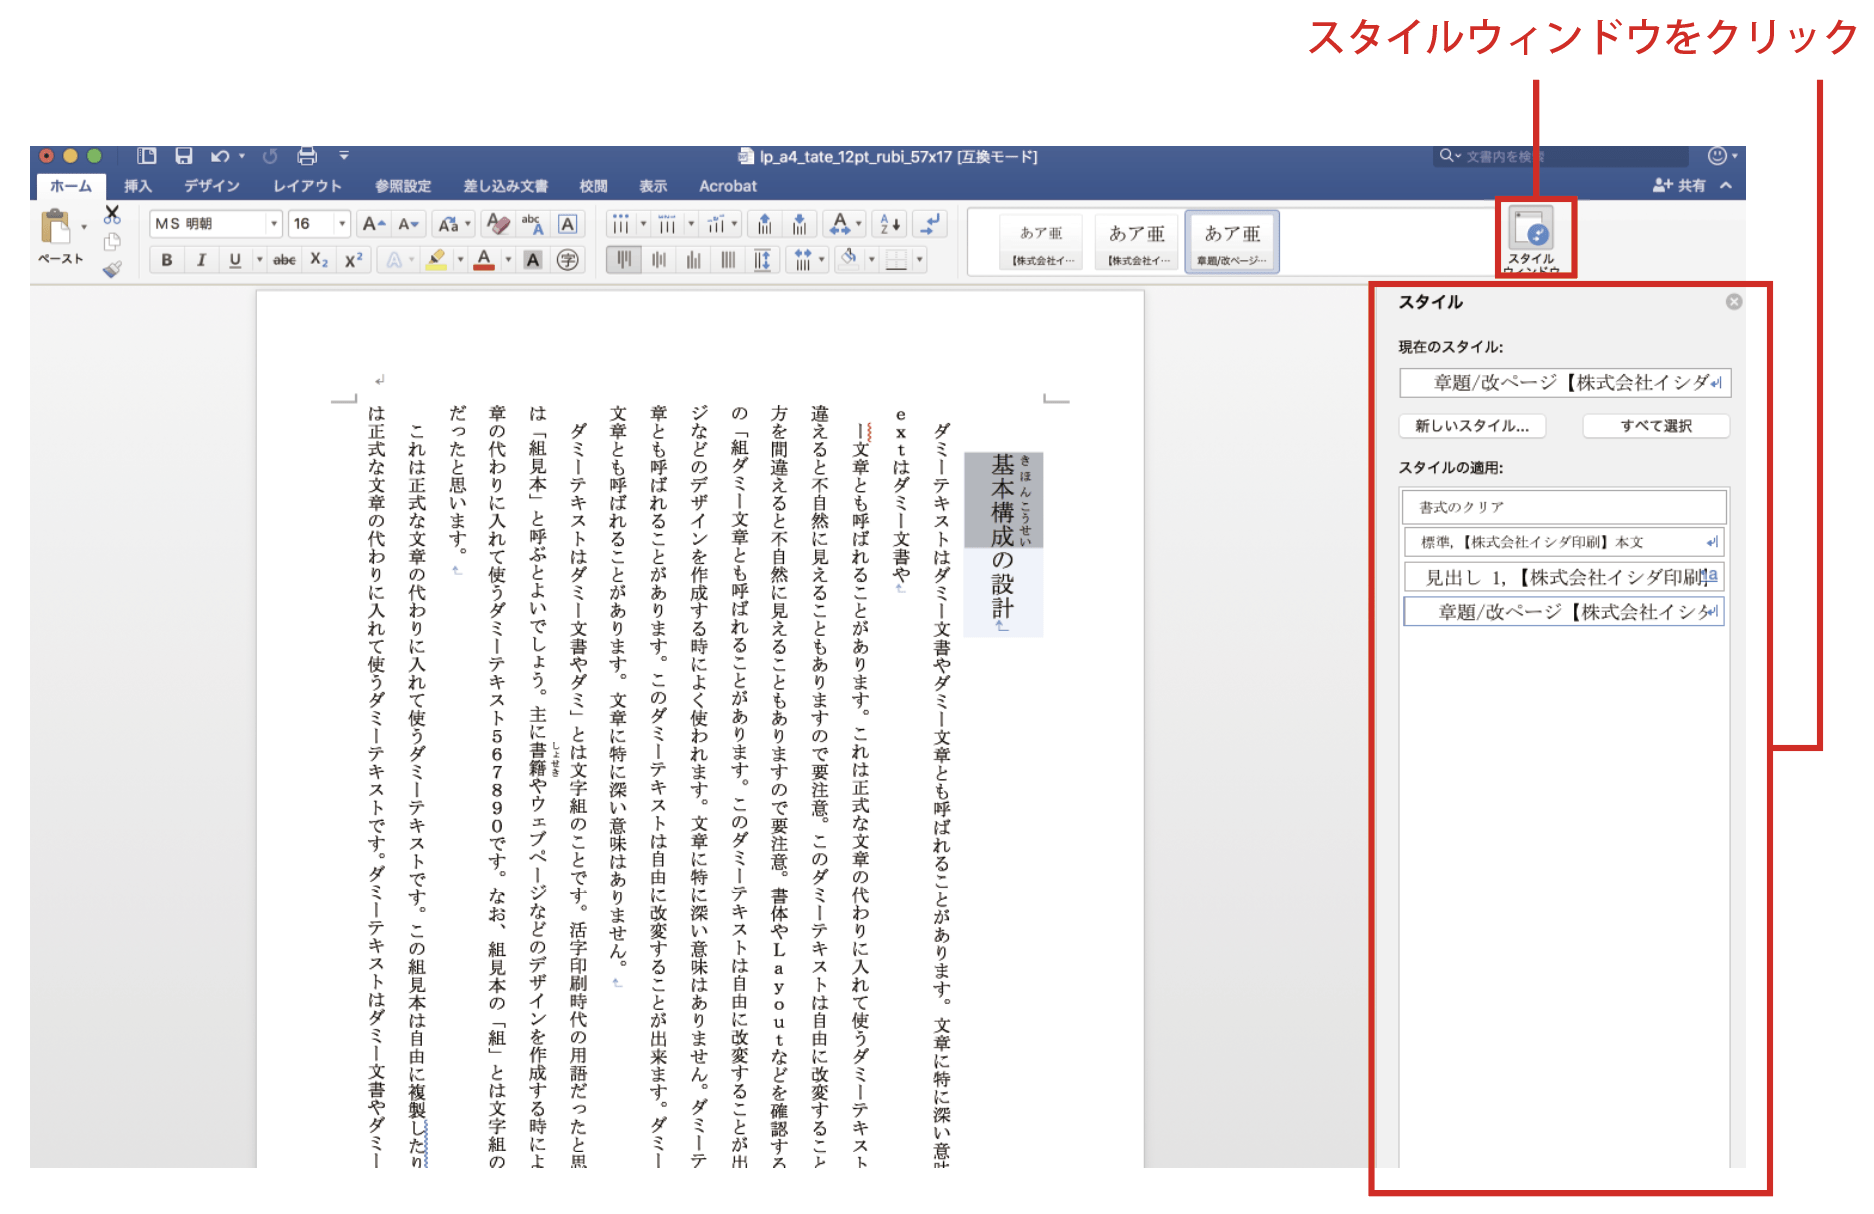Open the Paste options dropdown arrow

pos(83,227)
